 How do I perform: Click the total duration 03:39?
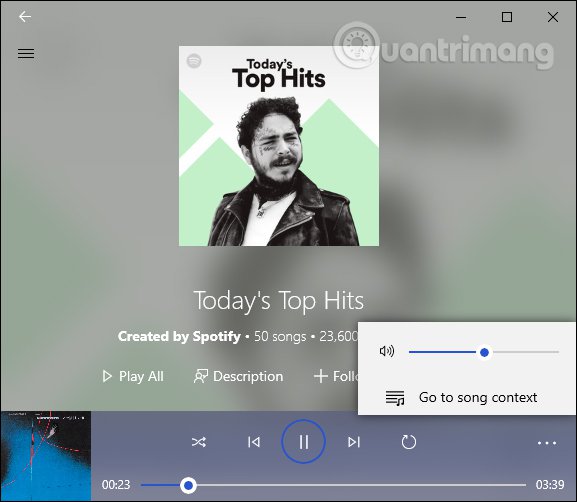tap(550, 485)
